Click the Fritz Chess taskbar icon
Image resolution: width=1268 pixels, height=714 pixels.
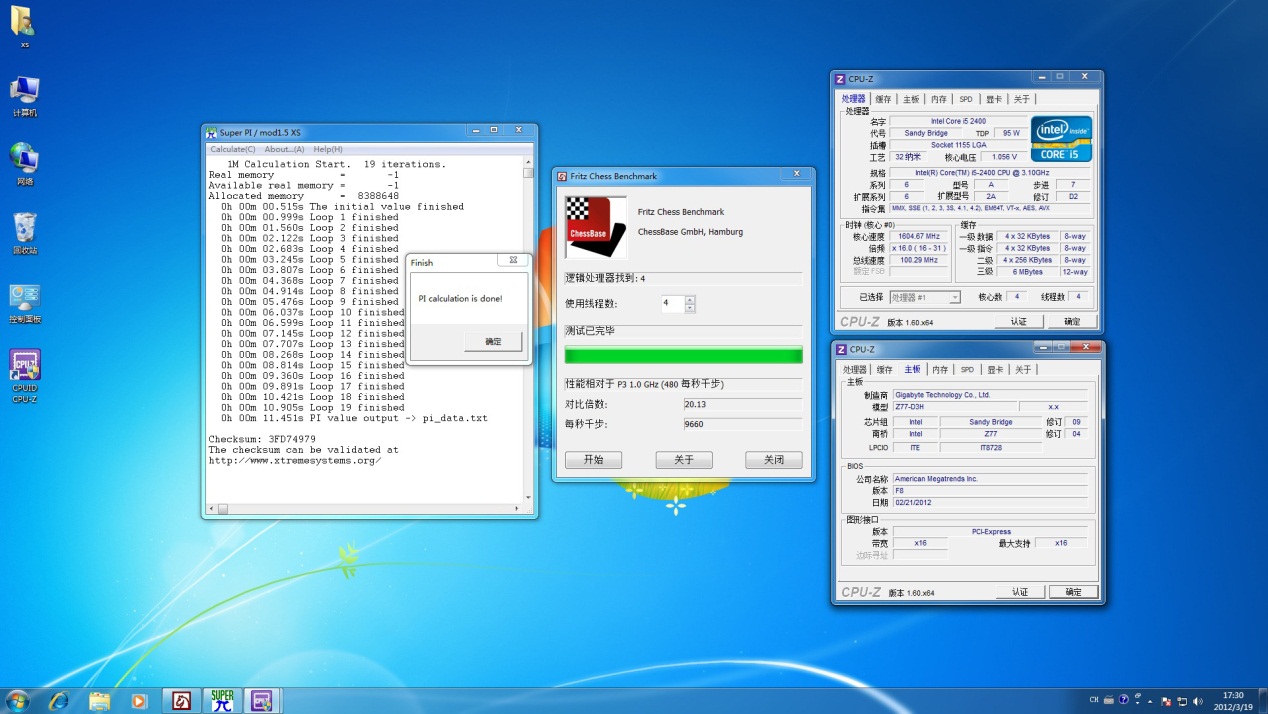pos(181,700)
